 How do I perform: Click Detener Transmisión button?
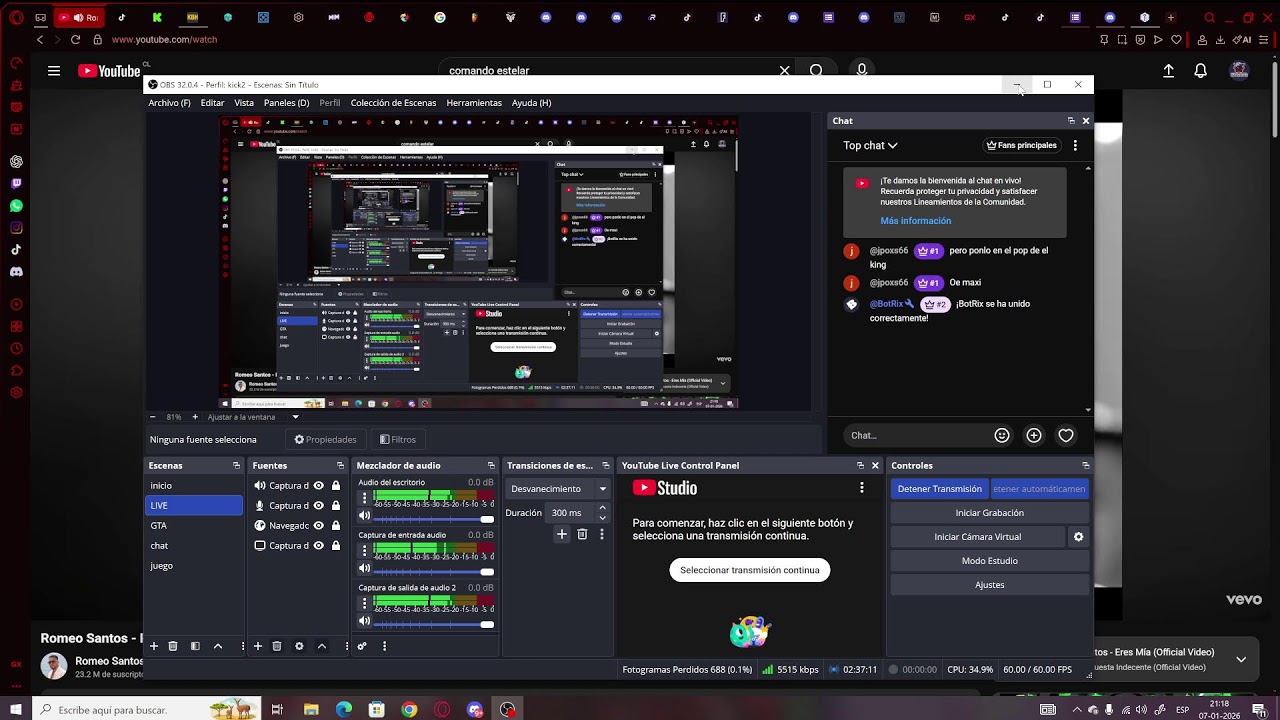pyautogui.click(x=940, y=489)
